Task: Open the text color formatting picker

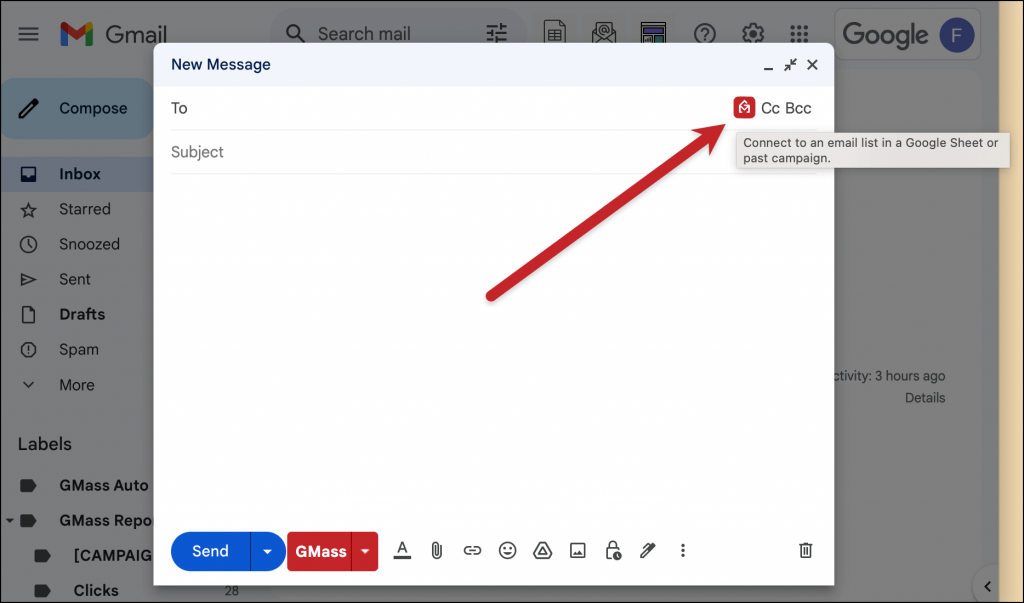Action: (401, 550)
